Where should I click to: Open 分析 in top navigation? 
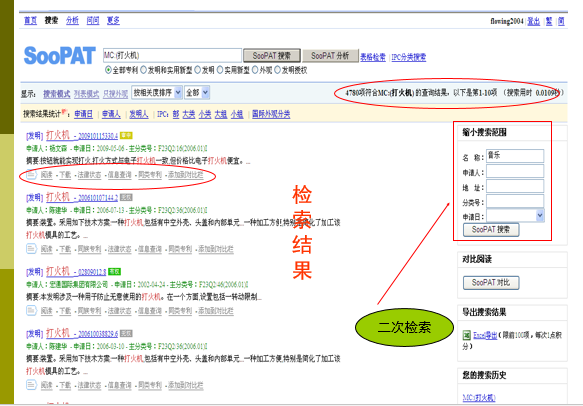point(72,20)
